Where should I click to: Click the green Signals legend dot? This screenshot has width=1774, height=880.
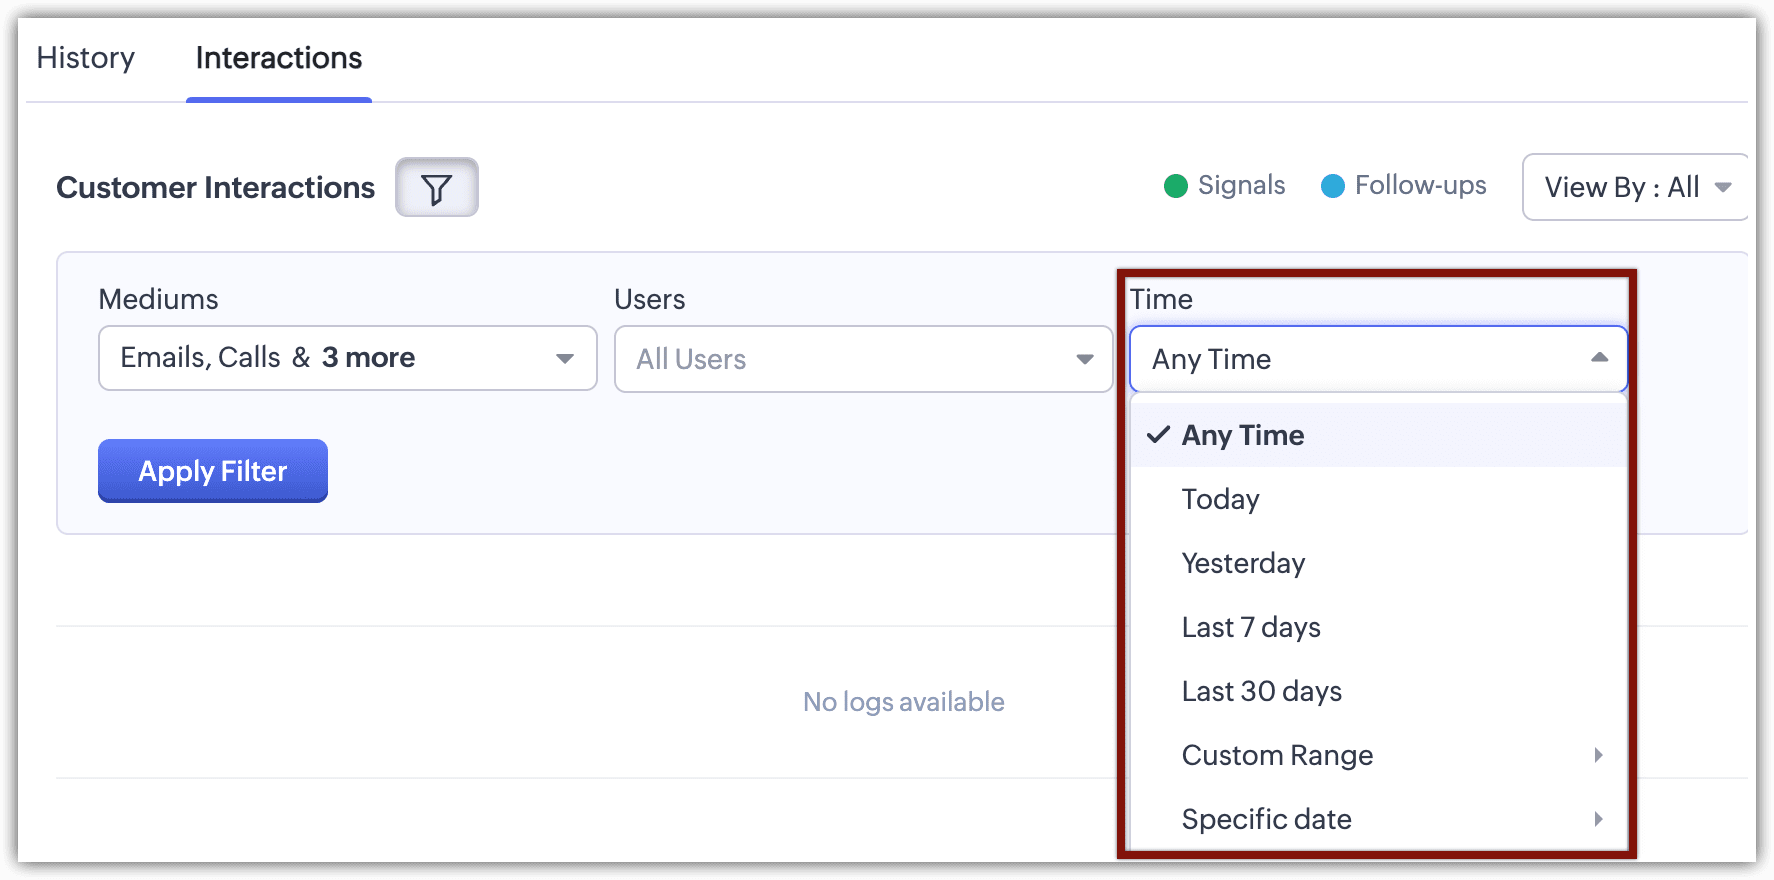coord(1176,186)
